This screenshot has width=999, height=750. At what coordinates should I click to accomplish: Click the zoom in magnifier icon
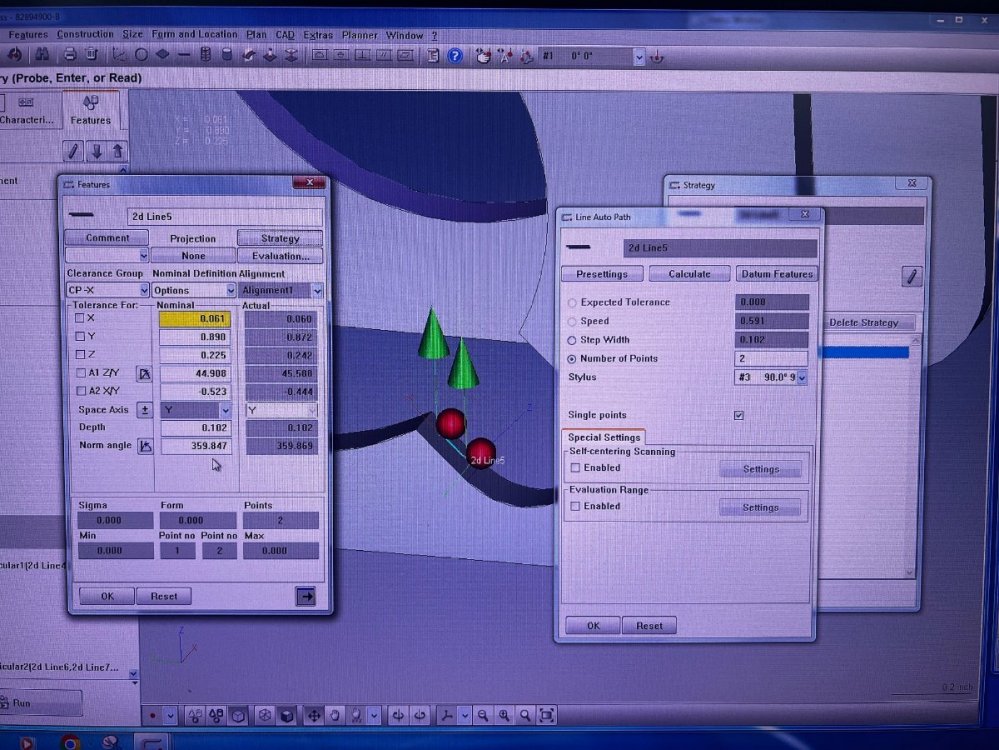click(502, 715)
